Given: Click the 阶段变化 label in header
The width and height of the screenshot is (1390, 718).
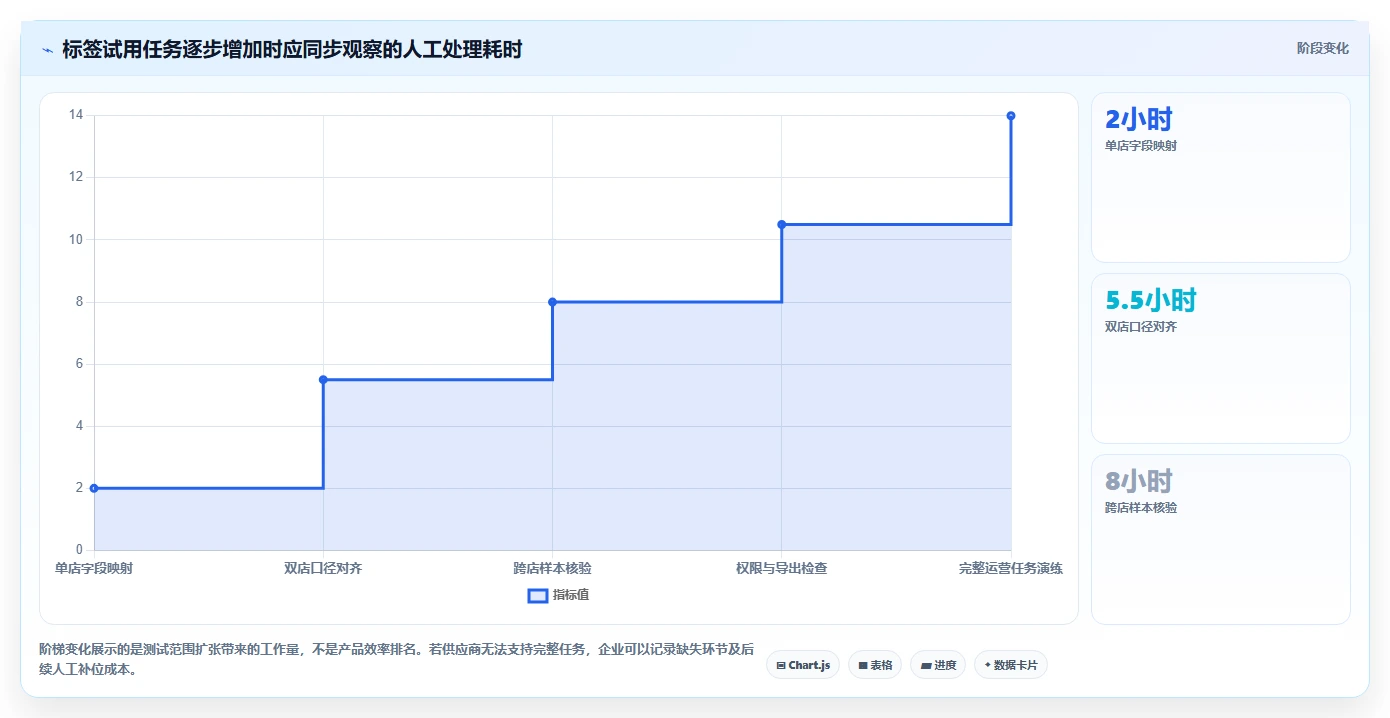Looking at the screenshot, I should 1323,48.
